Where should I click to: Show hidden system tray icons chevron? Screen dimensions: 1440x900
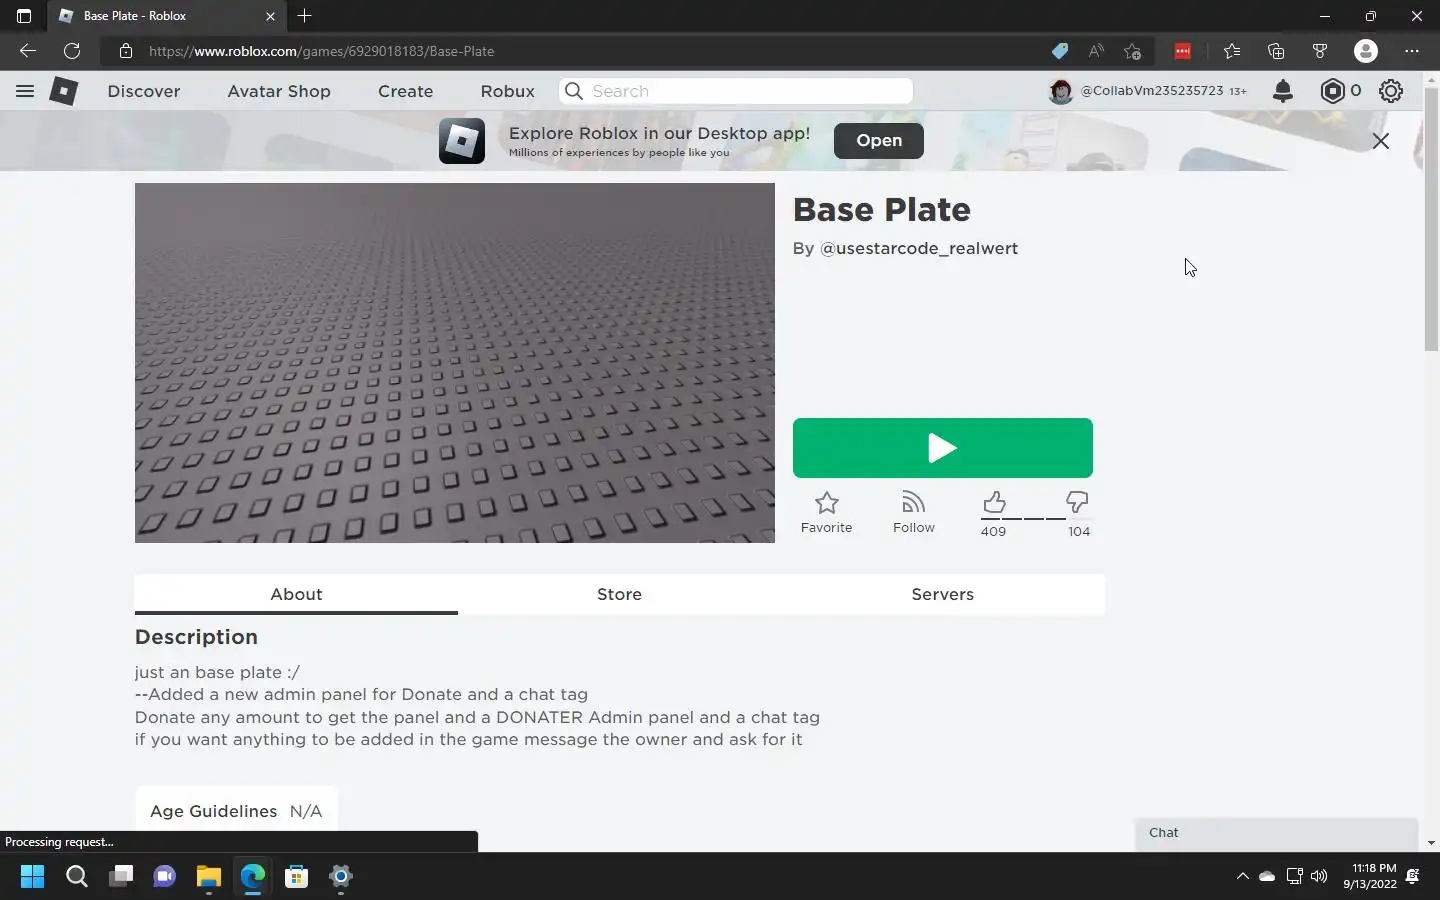point(1242,877)
